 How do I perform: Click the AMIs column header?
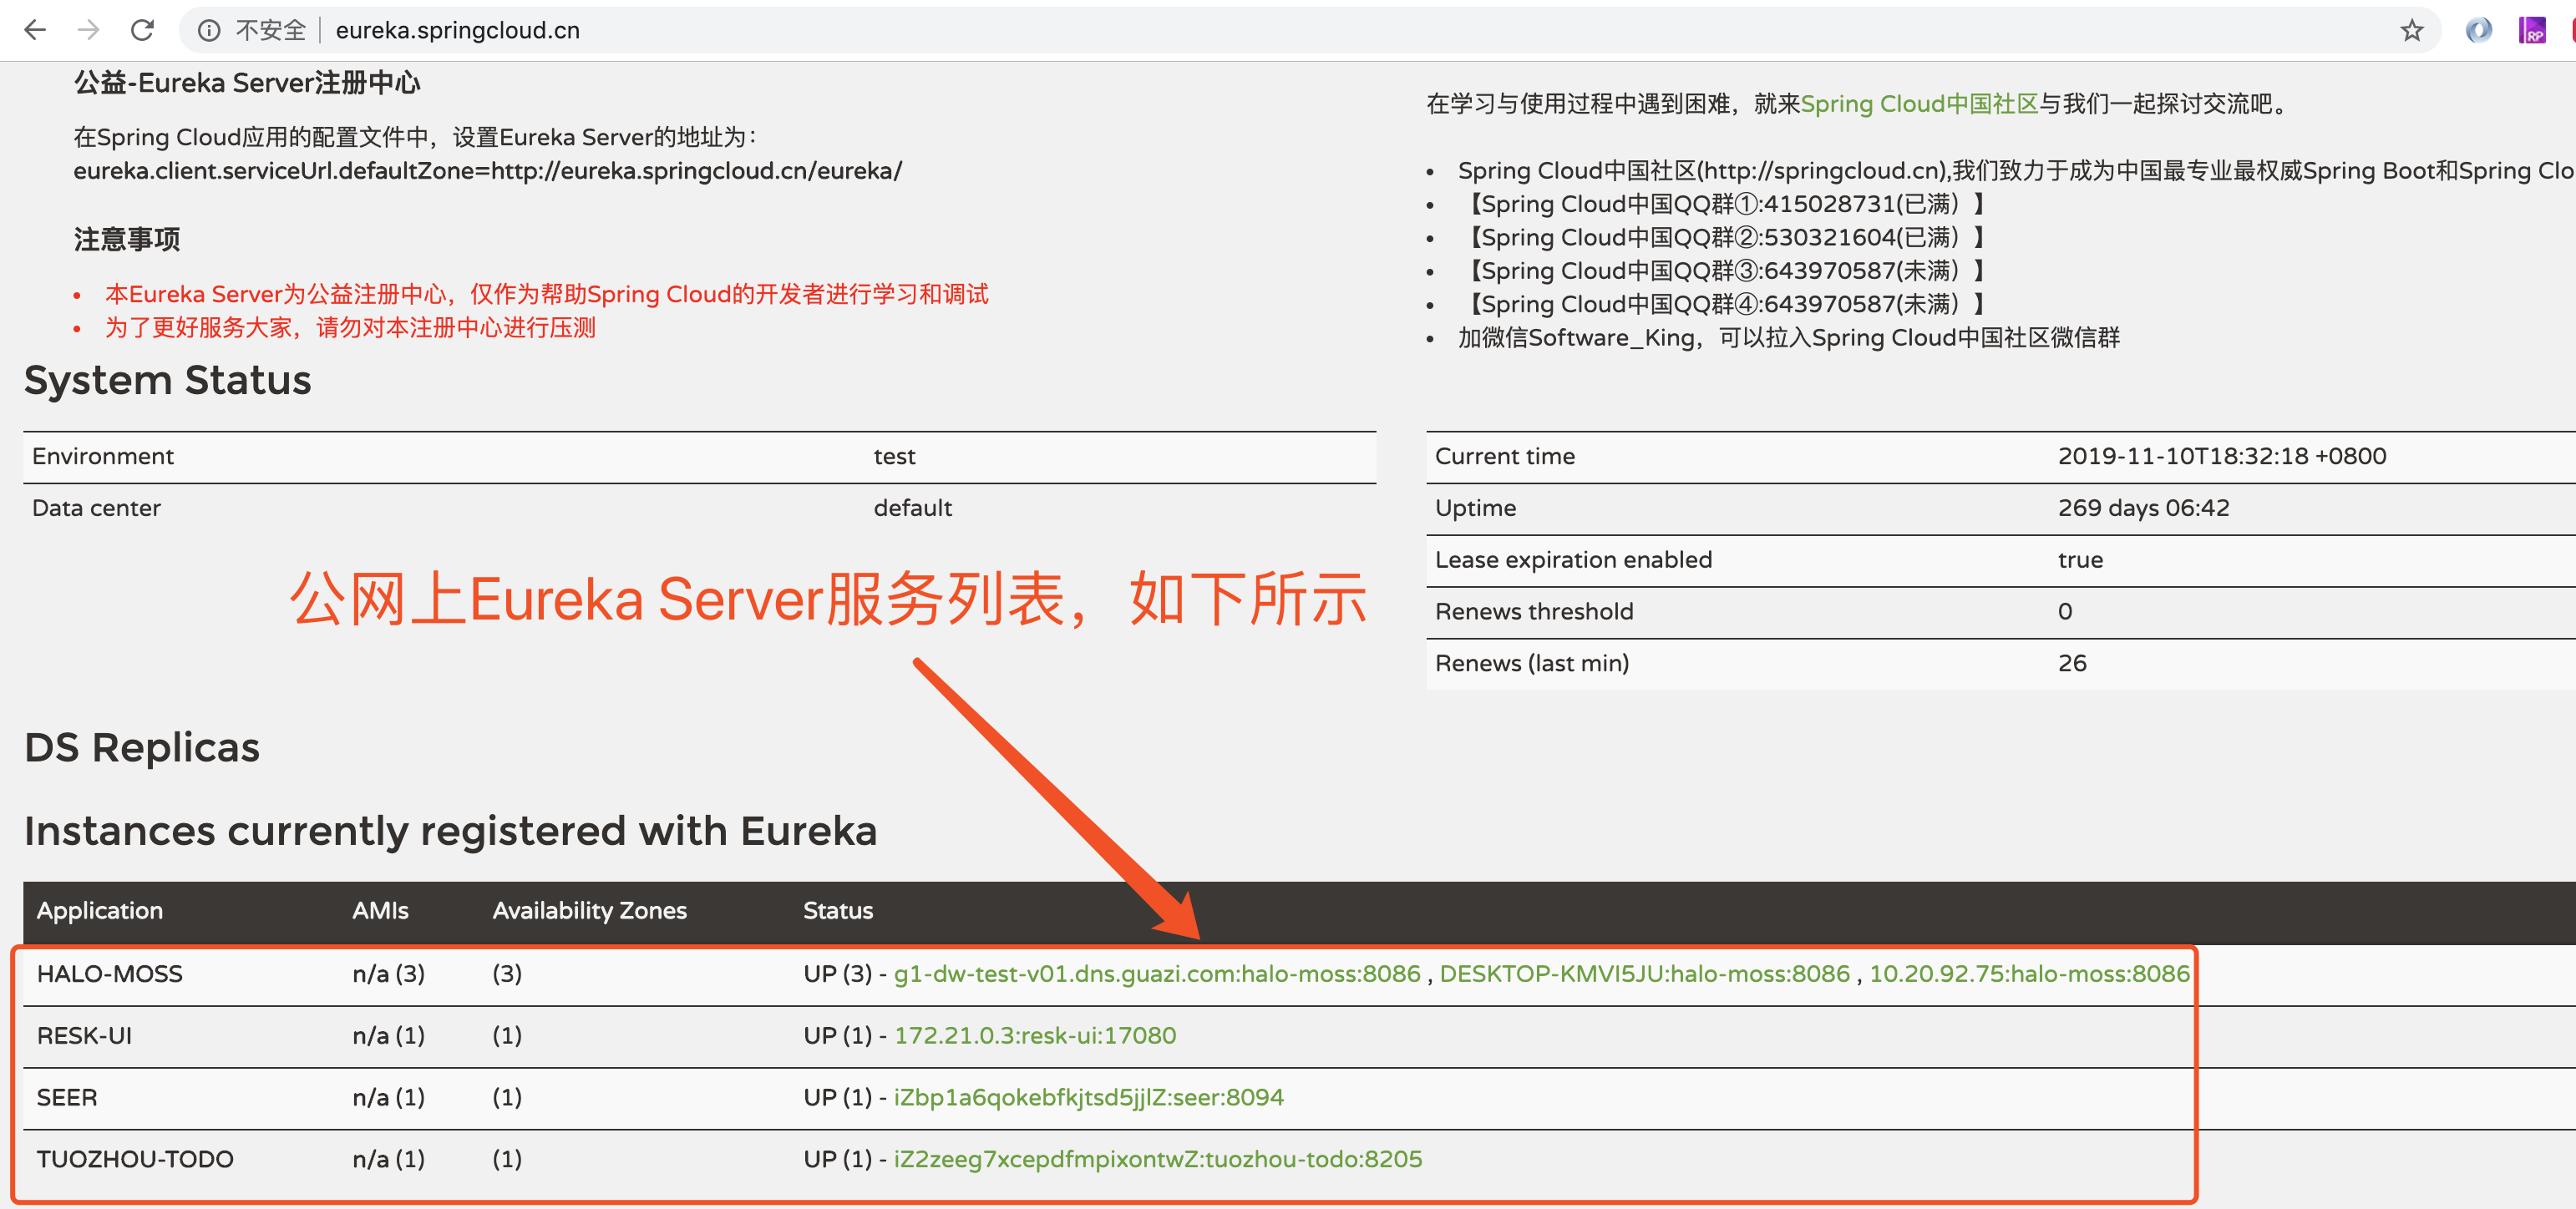coord(380,911)
